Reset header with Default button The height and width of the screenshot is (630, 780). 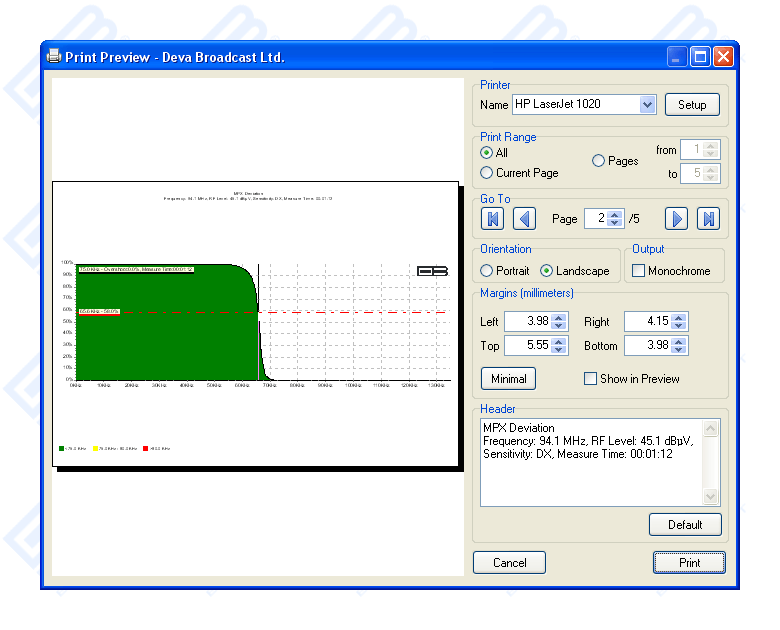[685, 525]
